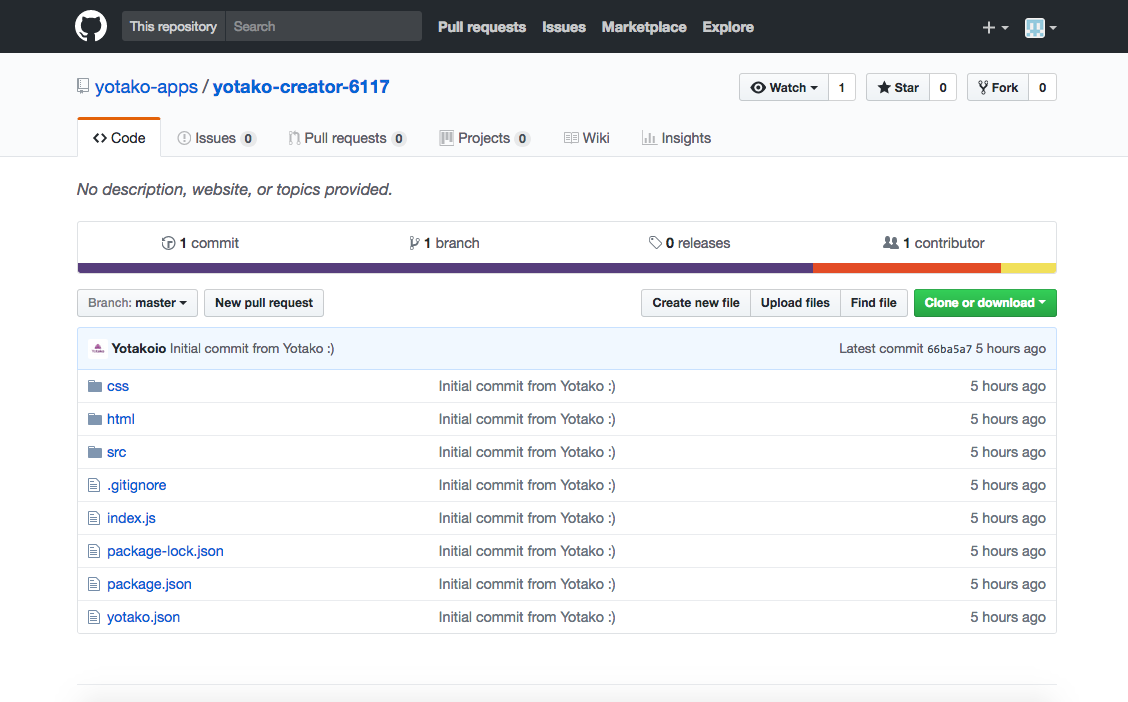Click the Projects board icon
This screenshot has height=702, width=1128.
click(x=447, y=138)
